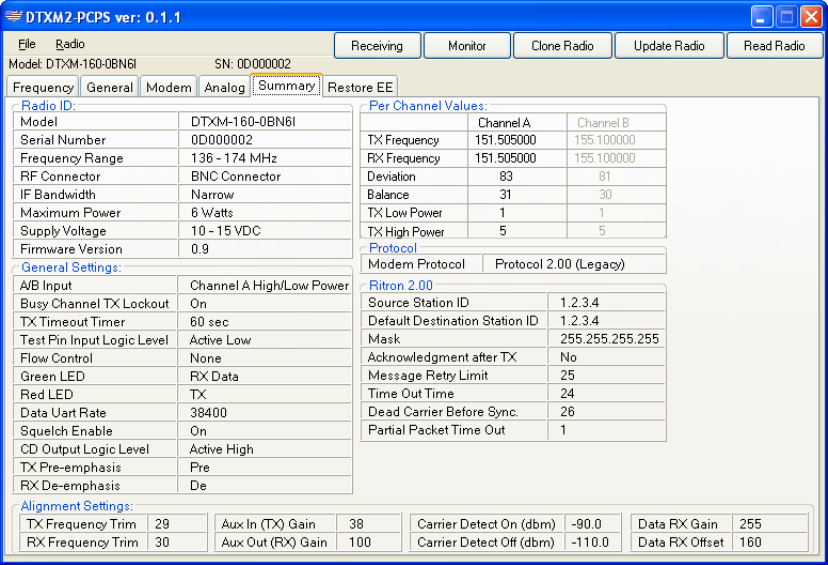This screenshot has height=565, width=828.
Task: Select the Summary tab
Action: [x=286, y=86]
